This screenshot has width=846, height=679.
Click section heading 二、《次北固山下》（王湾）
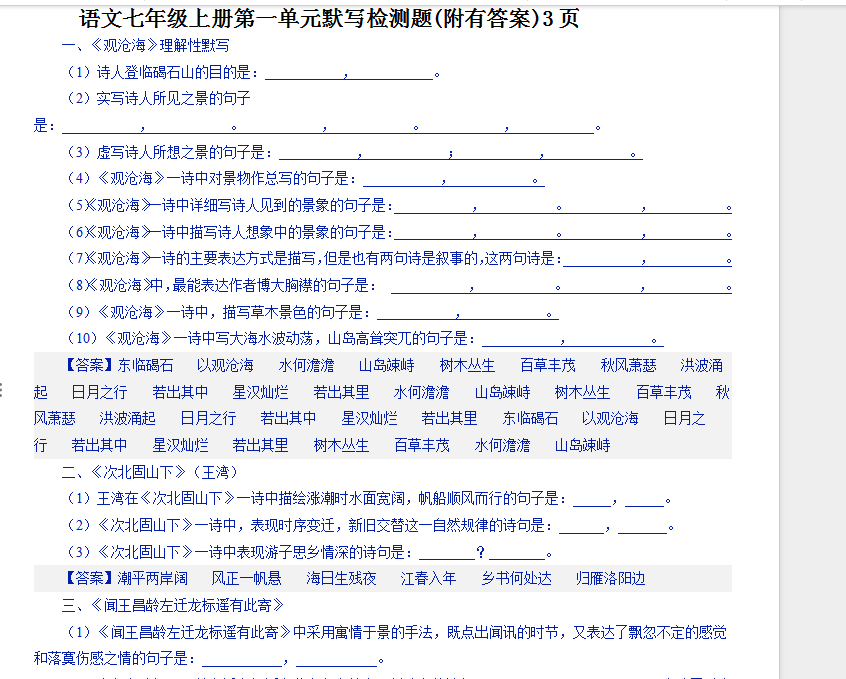tap(150, 472)
